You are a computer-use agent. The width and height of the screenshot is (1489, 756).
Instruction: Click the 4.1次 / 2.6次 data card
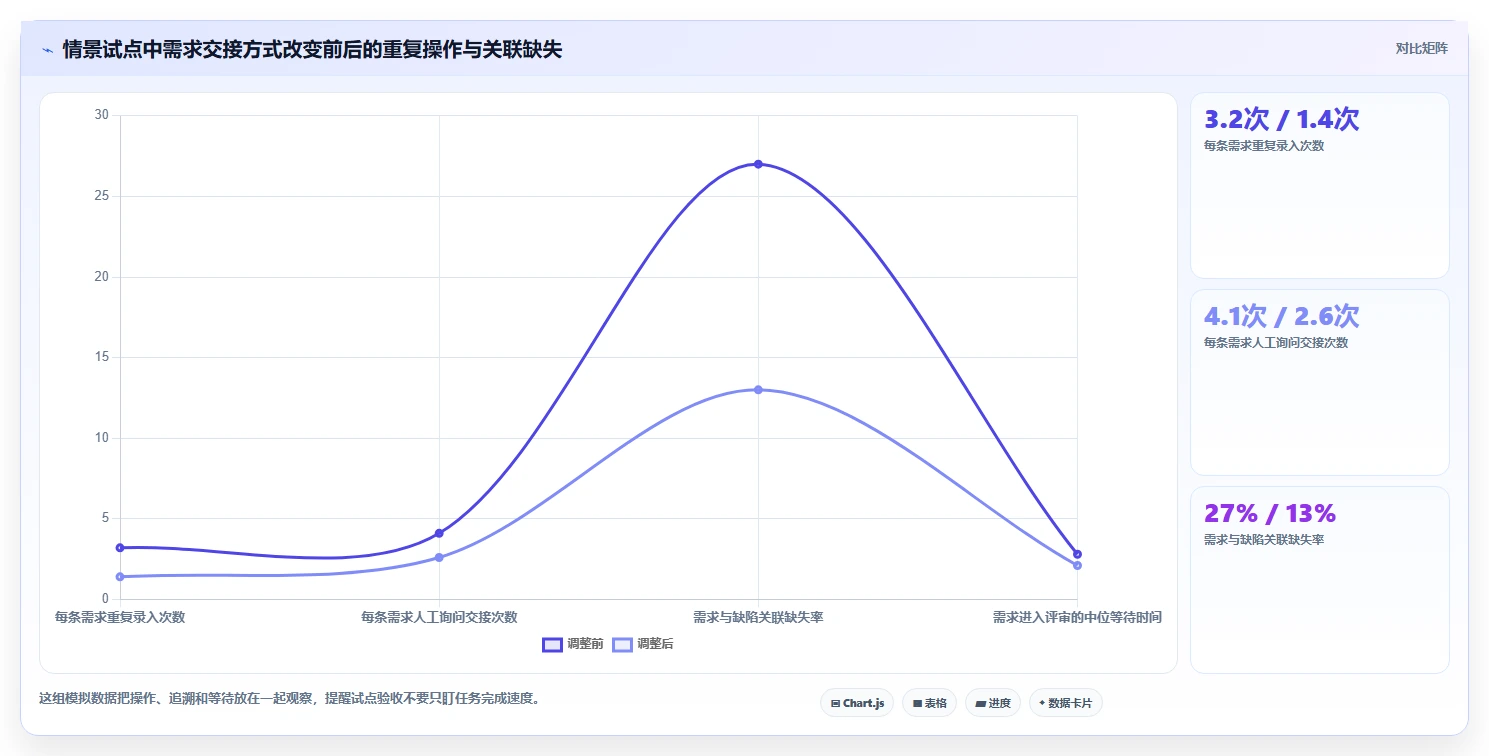tap(1319, 382)
